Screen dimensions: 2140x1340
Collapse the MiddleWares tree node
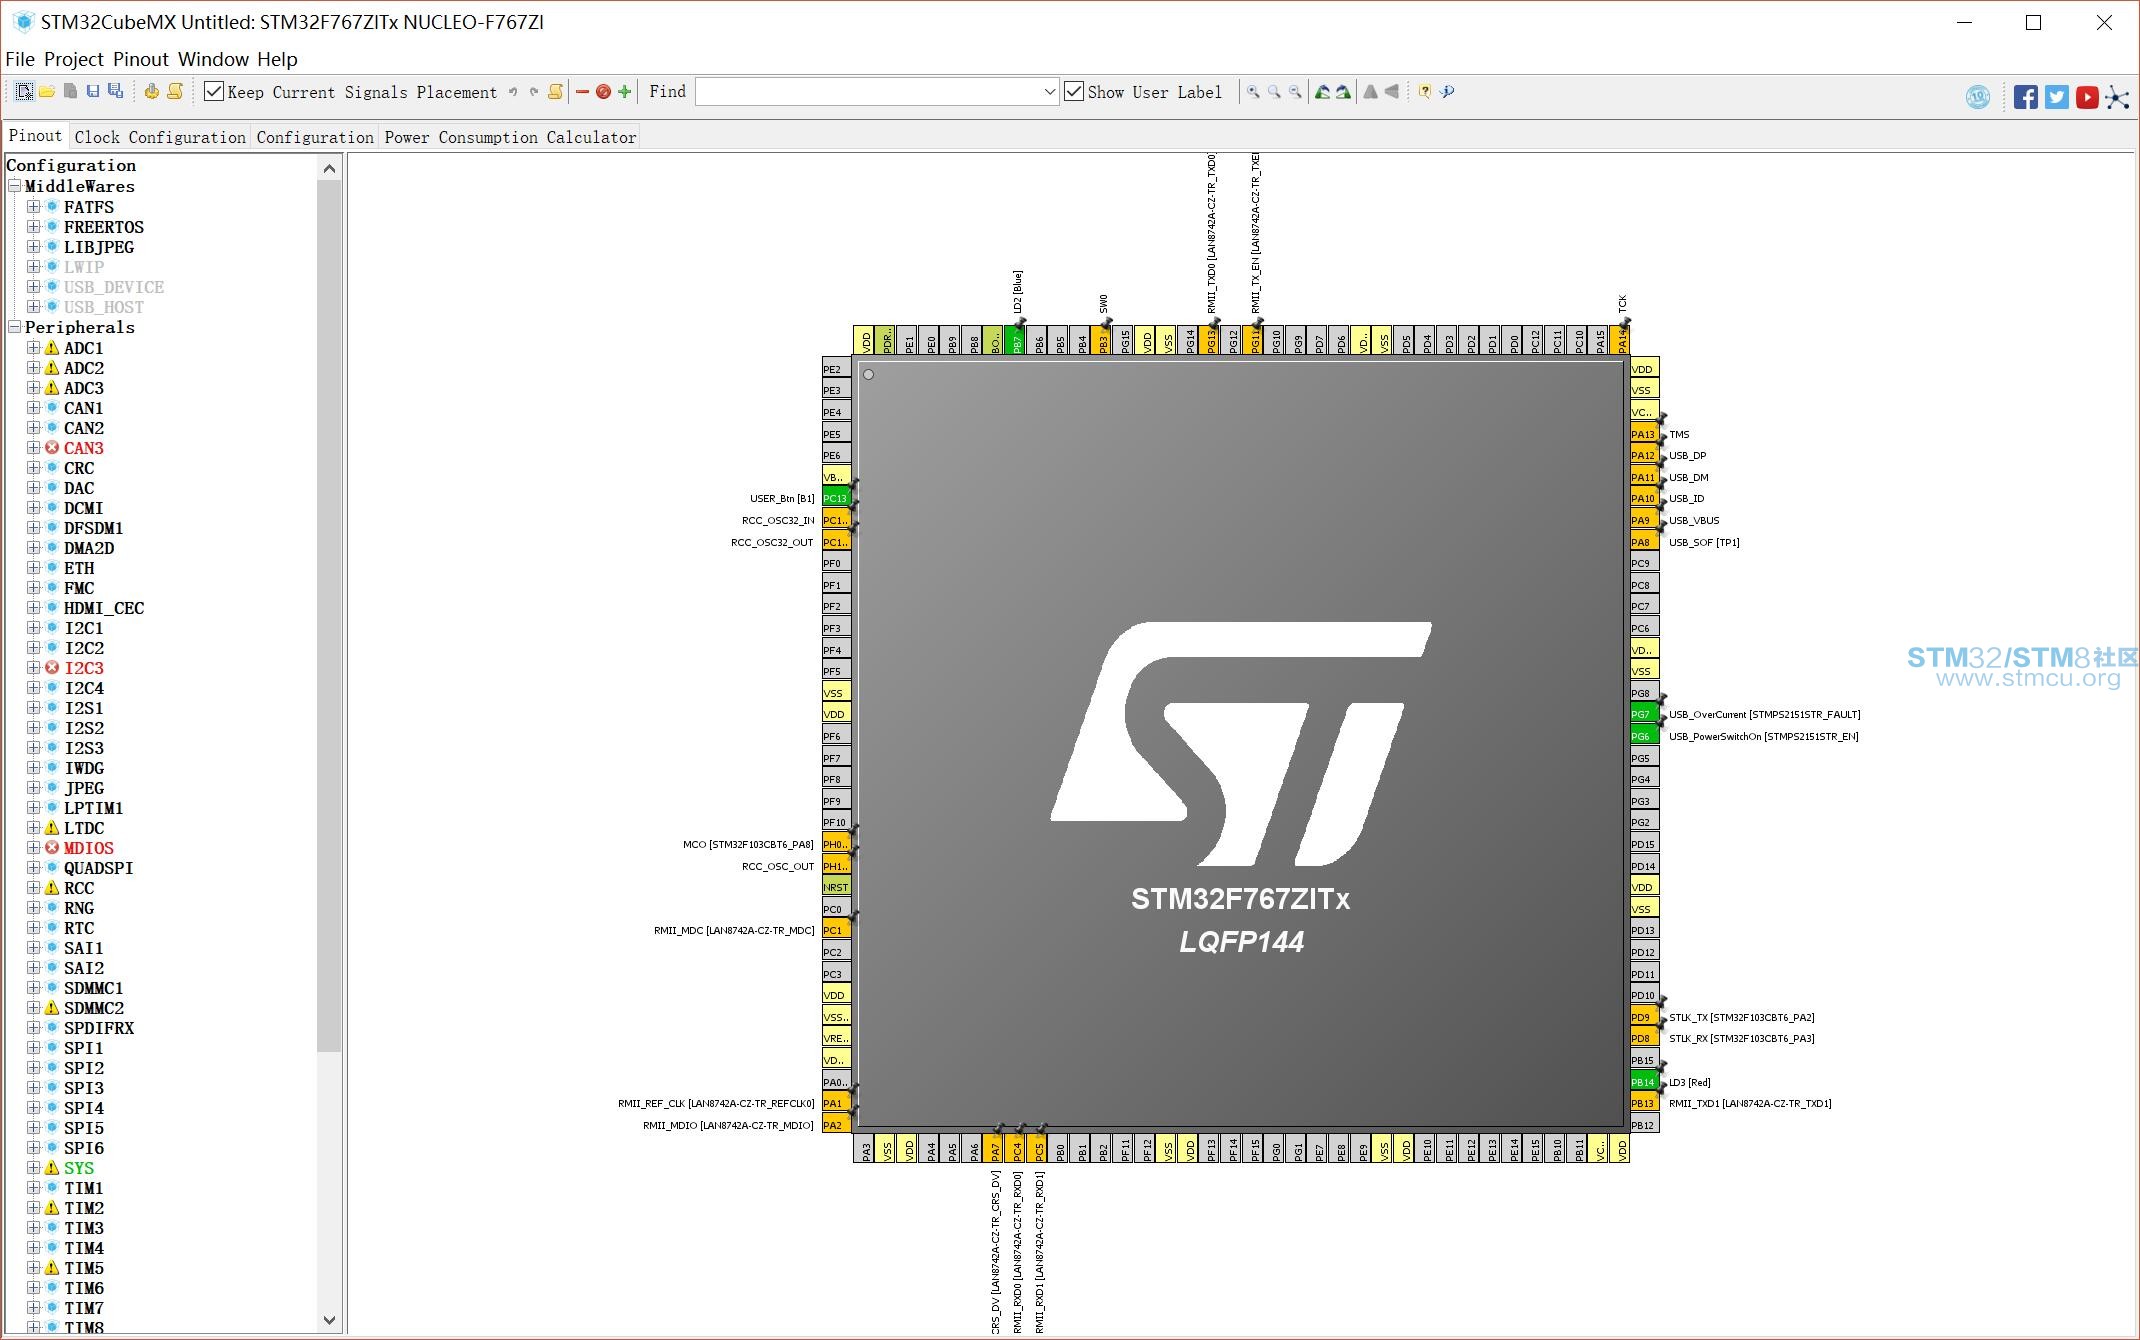15,187
